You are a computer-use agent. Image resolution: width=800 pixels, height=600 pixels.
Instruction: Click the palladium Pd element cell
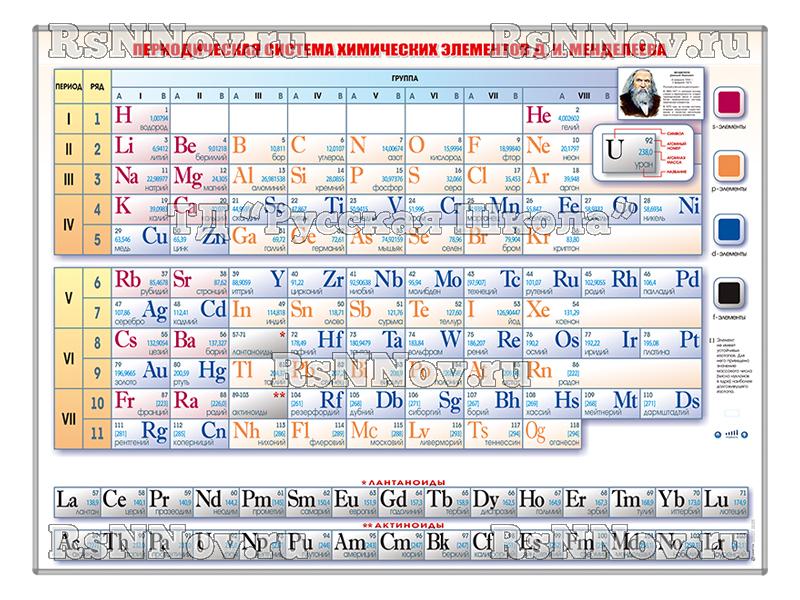point(671,283)
